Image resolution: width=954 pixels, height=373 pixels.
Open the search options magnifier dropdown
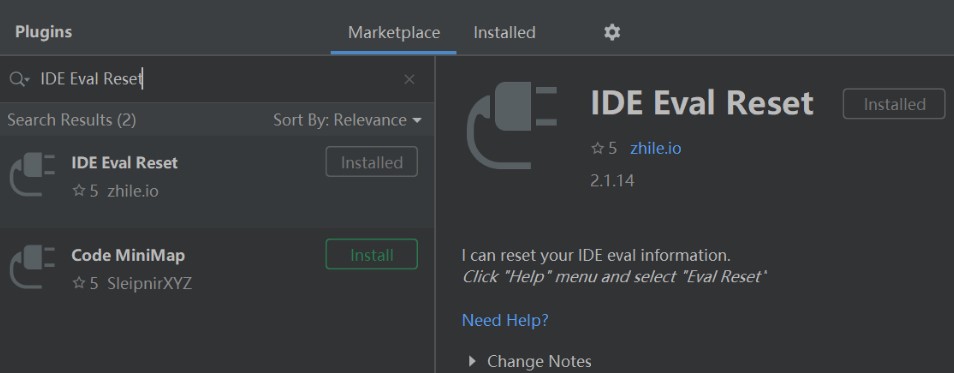(19, 79)
